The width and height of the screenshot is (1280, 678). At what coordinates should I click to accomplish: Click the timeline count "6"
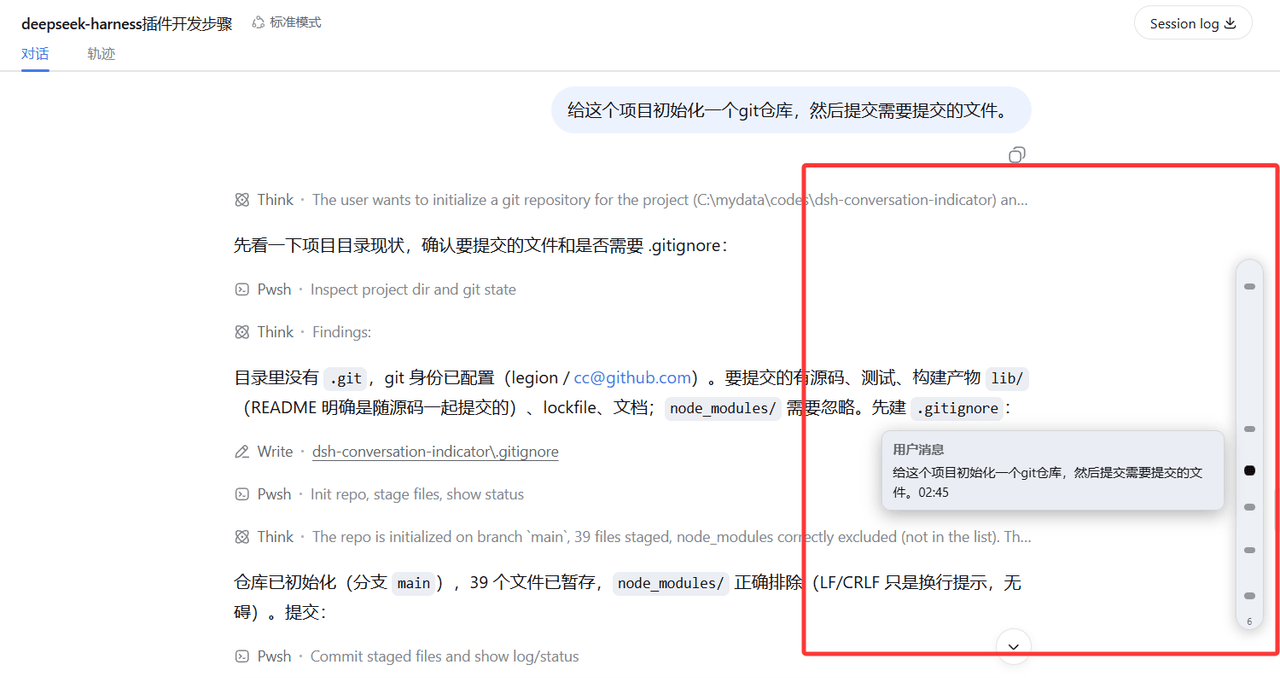[x=1249, y=622]
